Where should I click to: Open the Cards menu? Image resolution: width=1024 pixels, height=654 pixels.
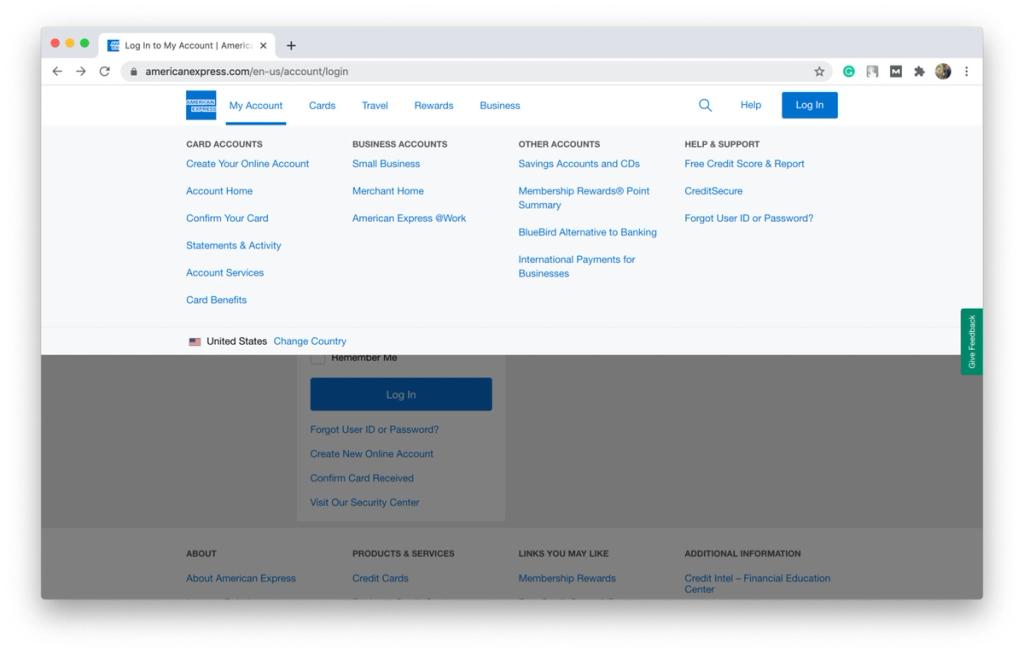[322, 106]
